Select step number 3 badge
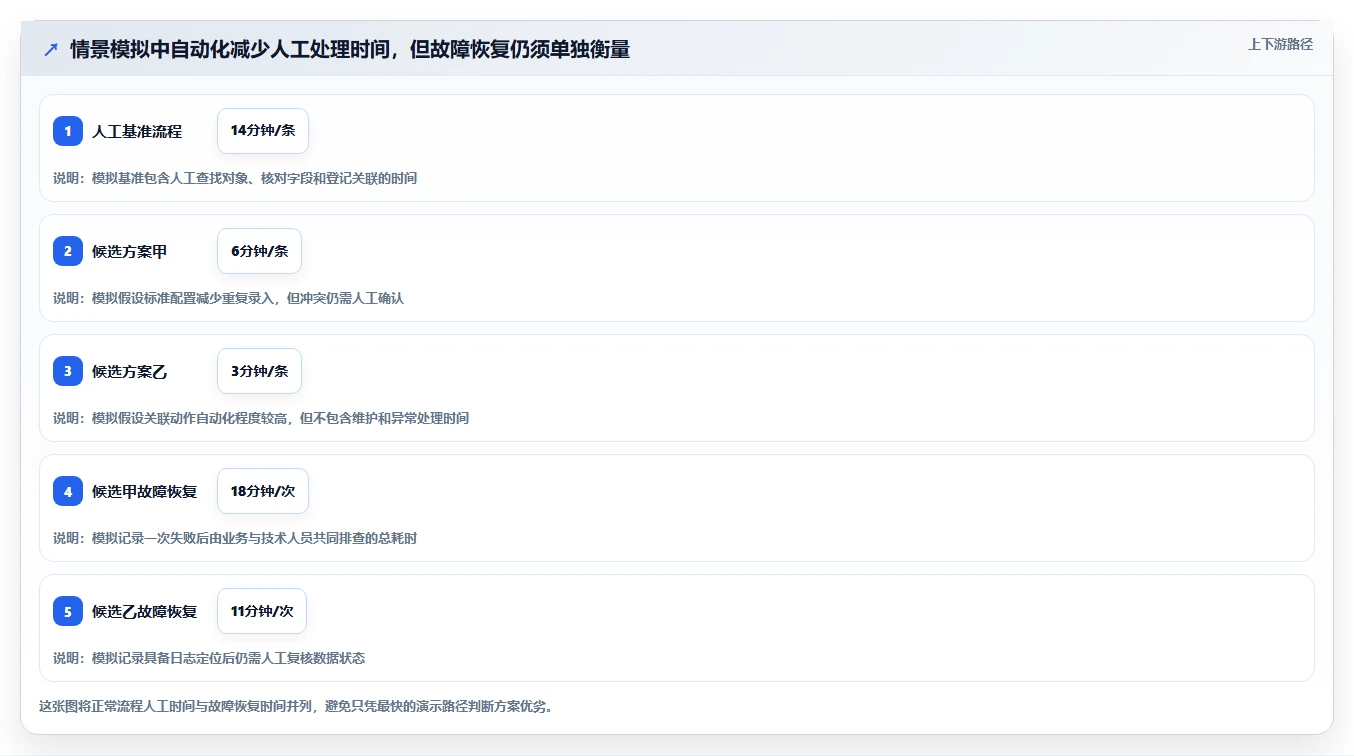The width and height of the screenshot is (1354, 756). [68, 371]
